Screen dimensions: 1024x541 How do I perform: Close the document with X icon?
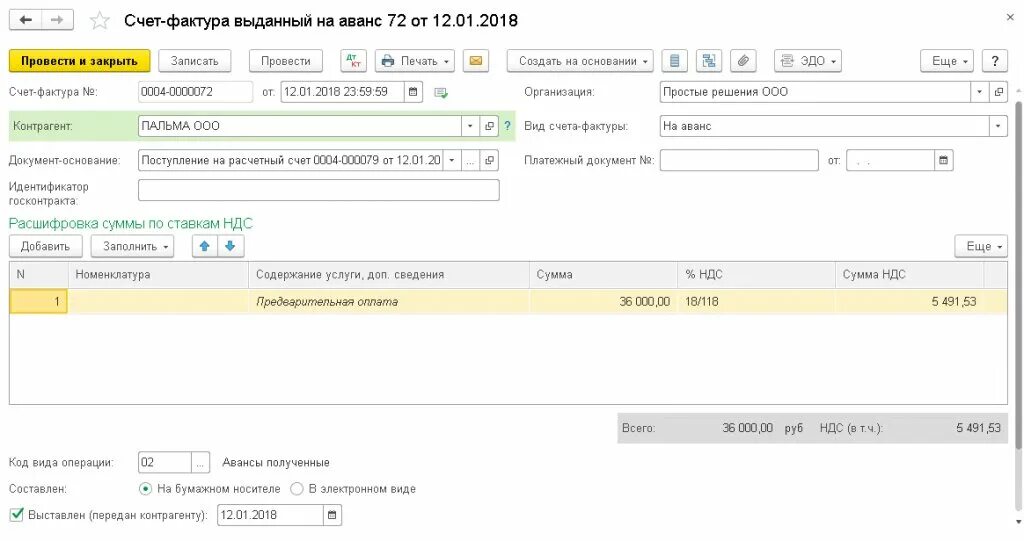tap(1010, 18)
